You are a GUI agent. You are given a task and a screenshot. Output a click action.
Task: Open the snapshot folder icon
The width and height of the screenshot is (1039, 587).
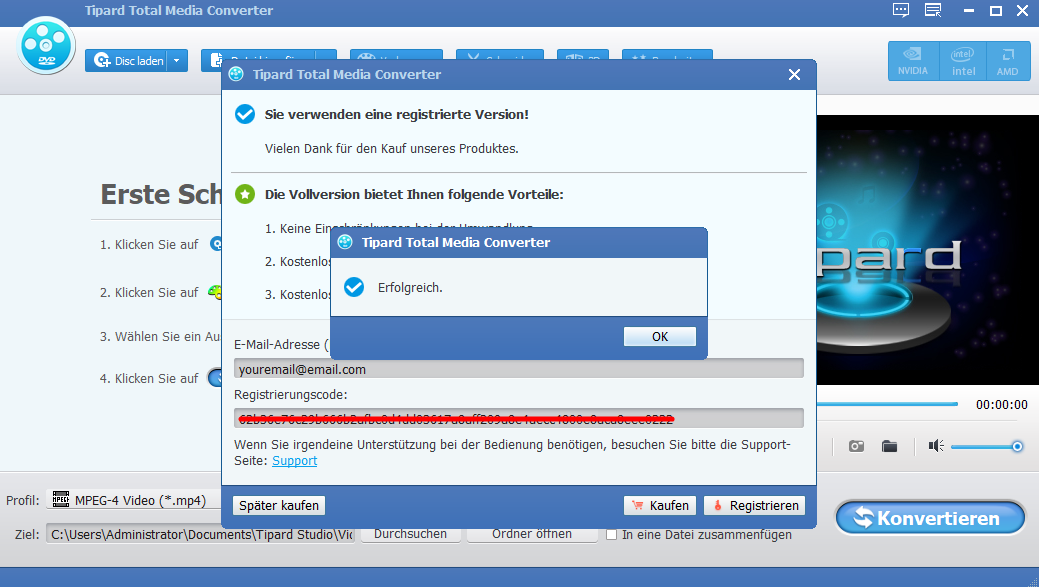pyautogui.click(x=889, y=446)
